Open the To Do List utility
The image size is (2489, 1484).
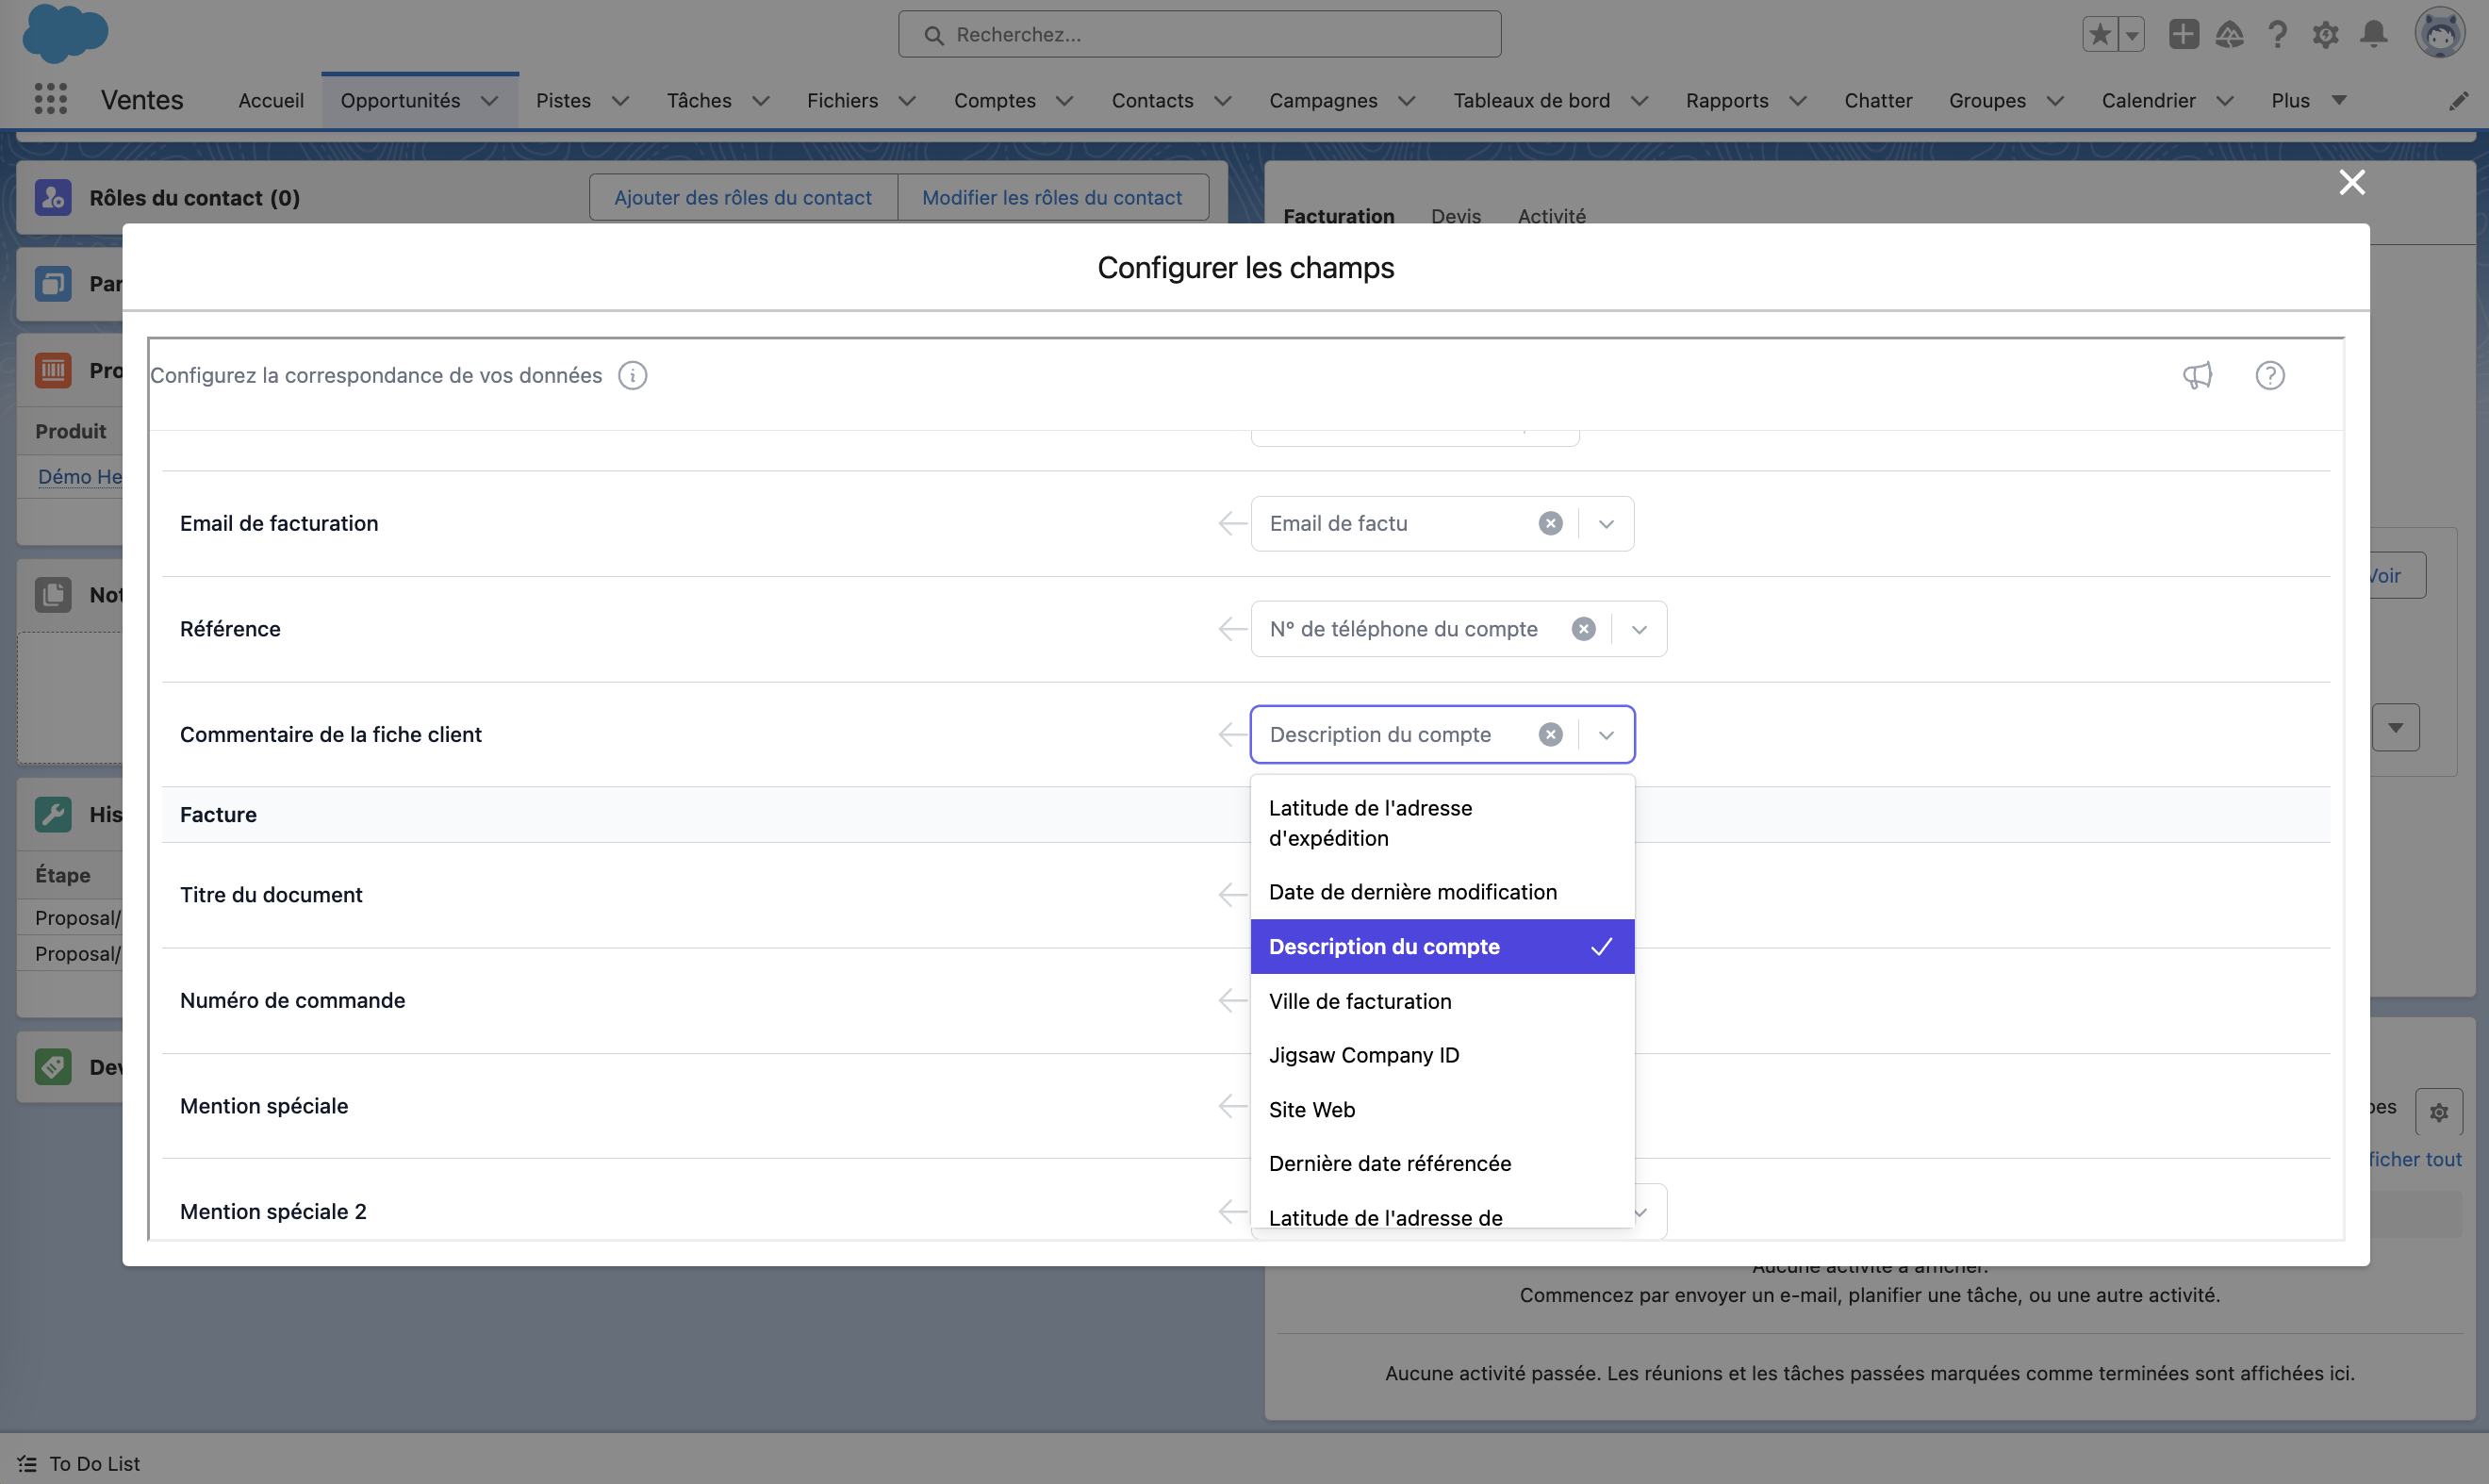[78, 1463]
